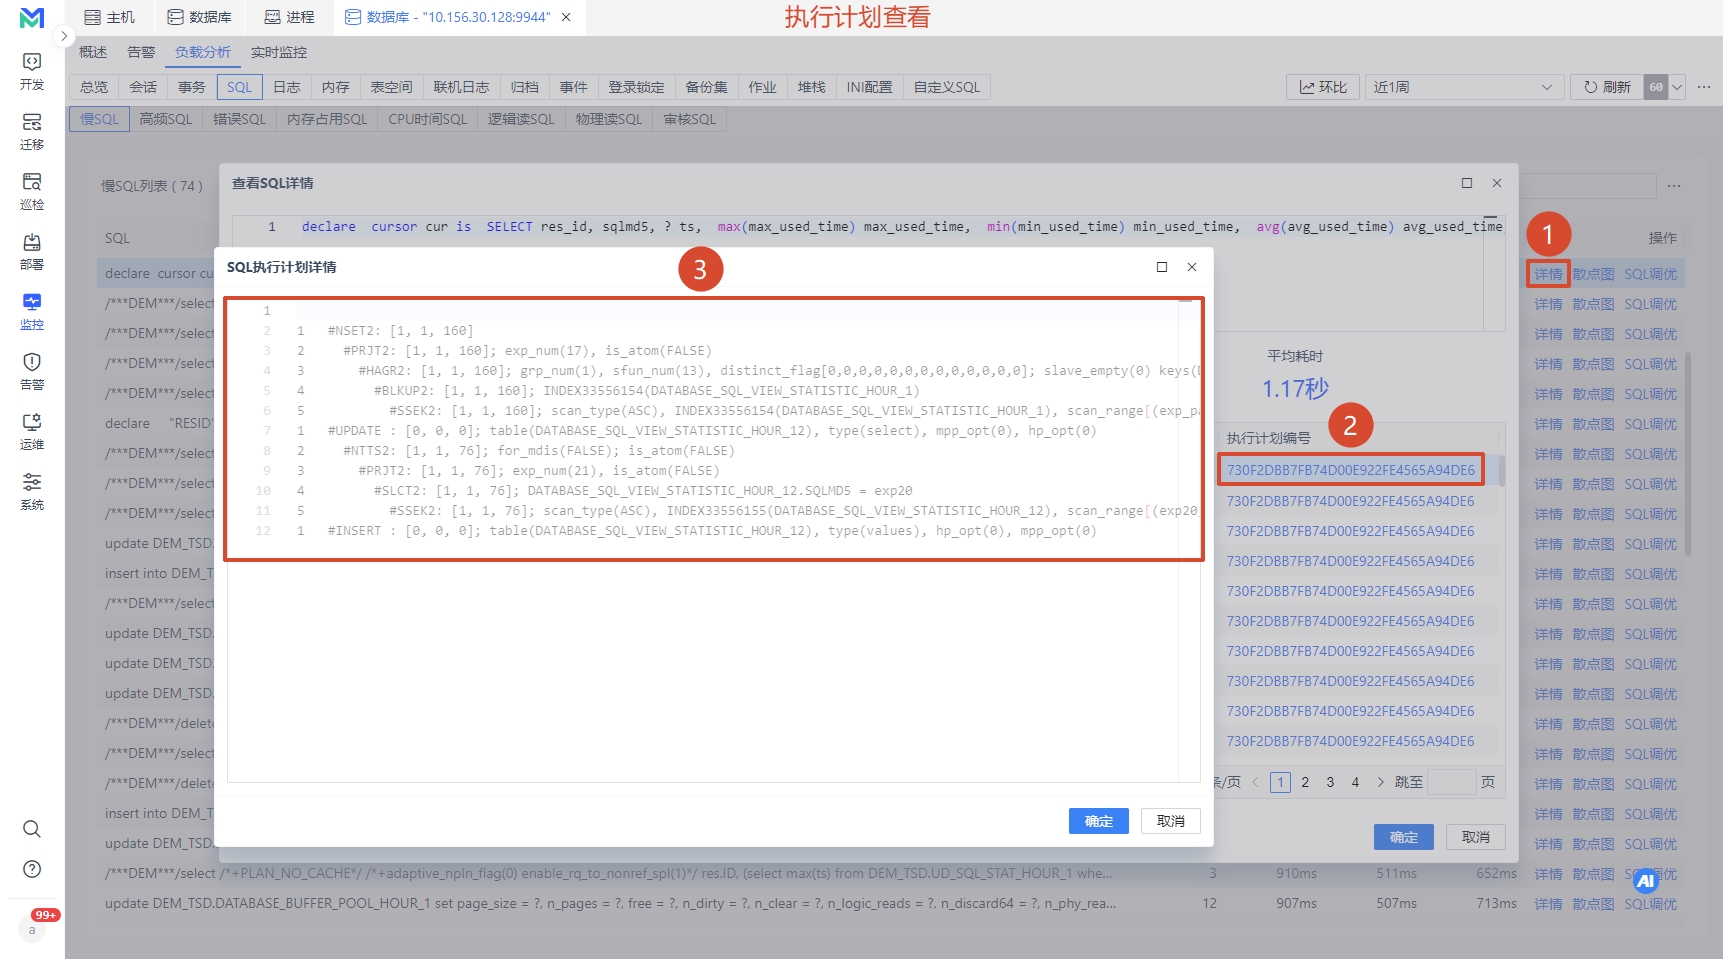
Task: Close the 数据库 10.156.30.128:9944 tab
Action: tap(566, 17)
